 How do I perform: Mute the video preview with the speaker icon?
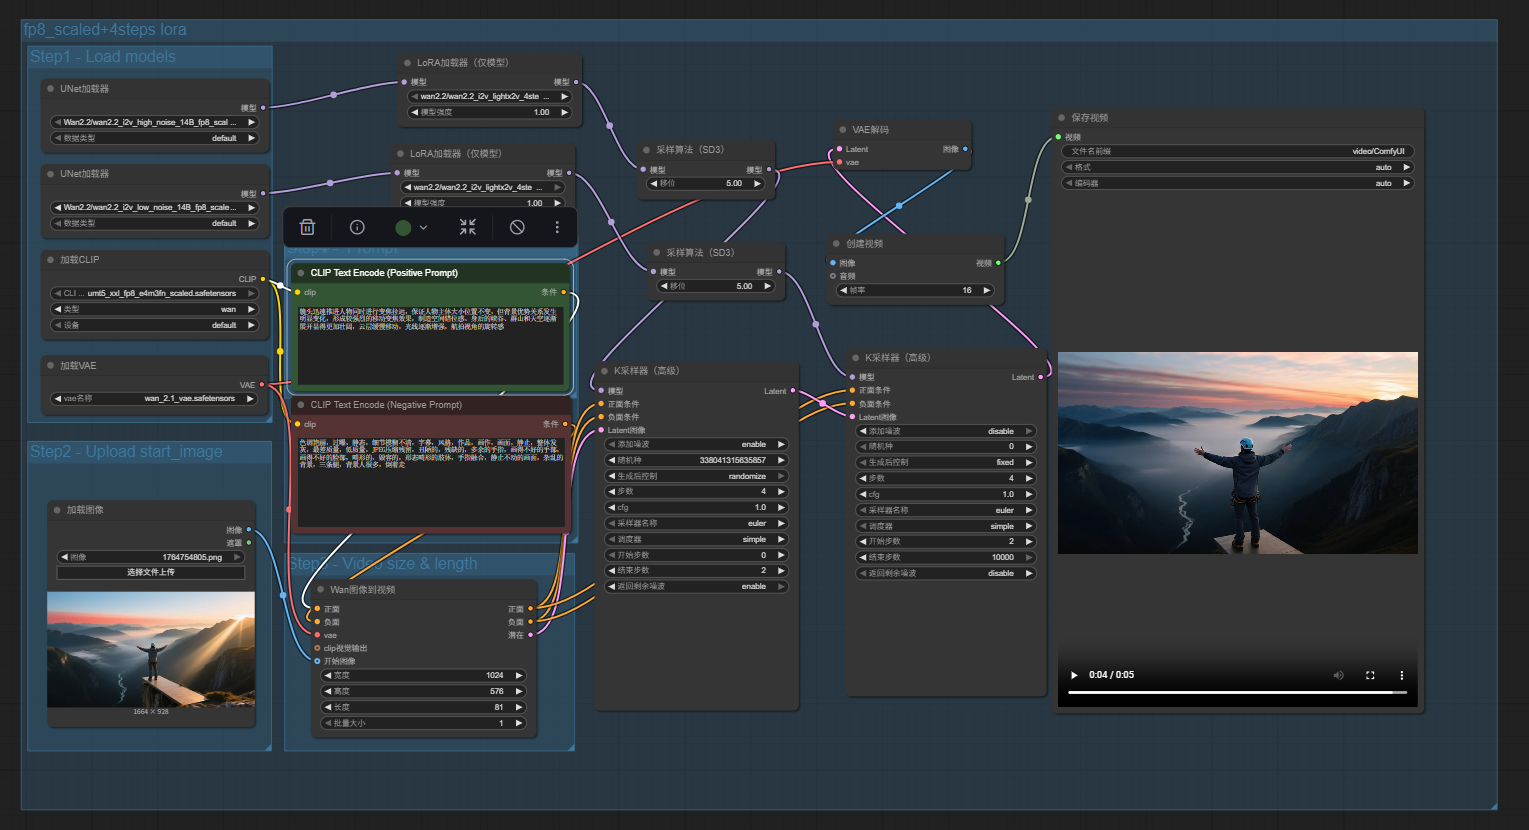(x=1338, y=675)
